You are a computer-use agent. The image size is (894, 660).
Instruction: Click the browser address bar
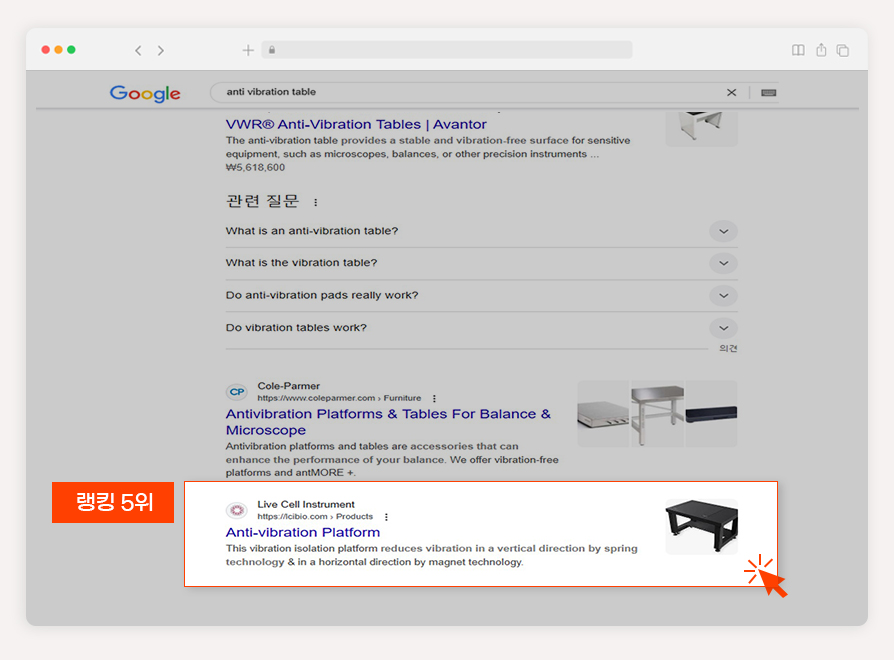pos(447,50)
